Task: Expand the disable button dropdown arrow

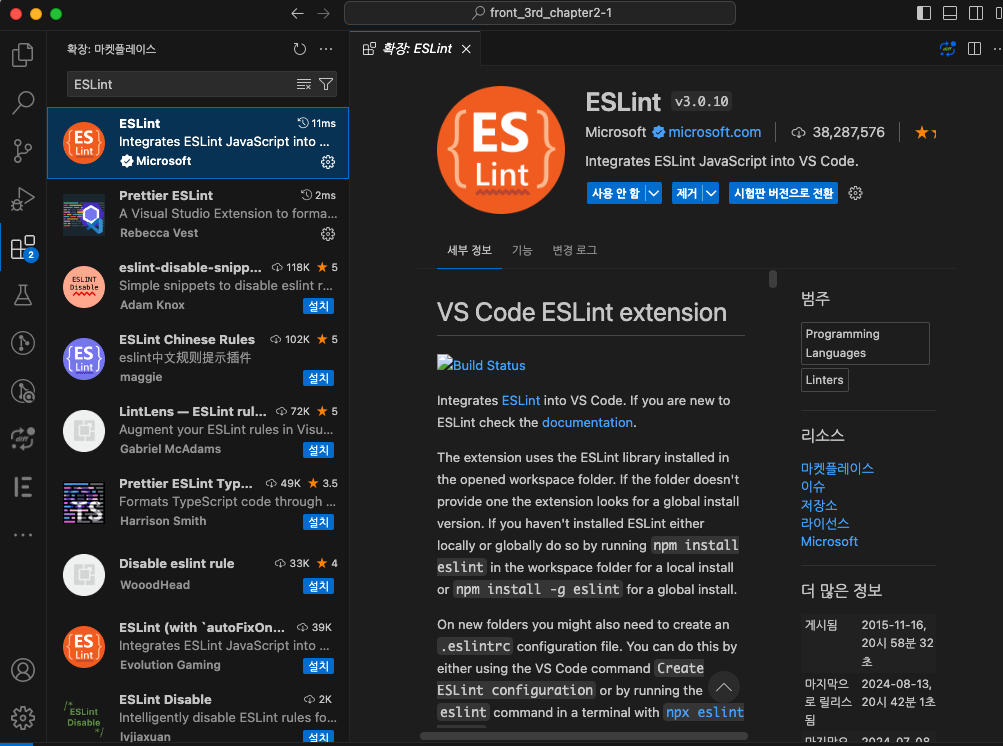Action: (653, 193)
